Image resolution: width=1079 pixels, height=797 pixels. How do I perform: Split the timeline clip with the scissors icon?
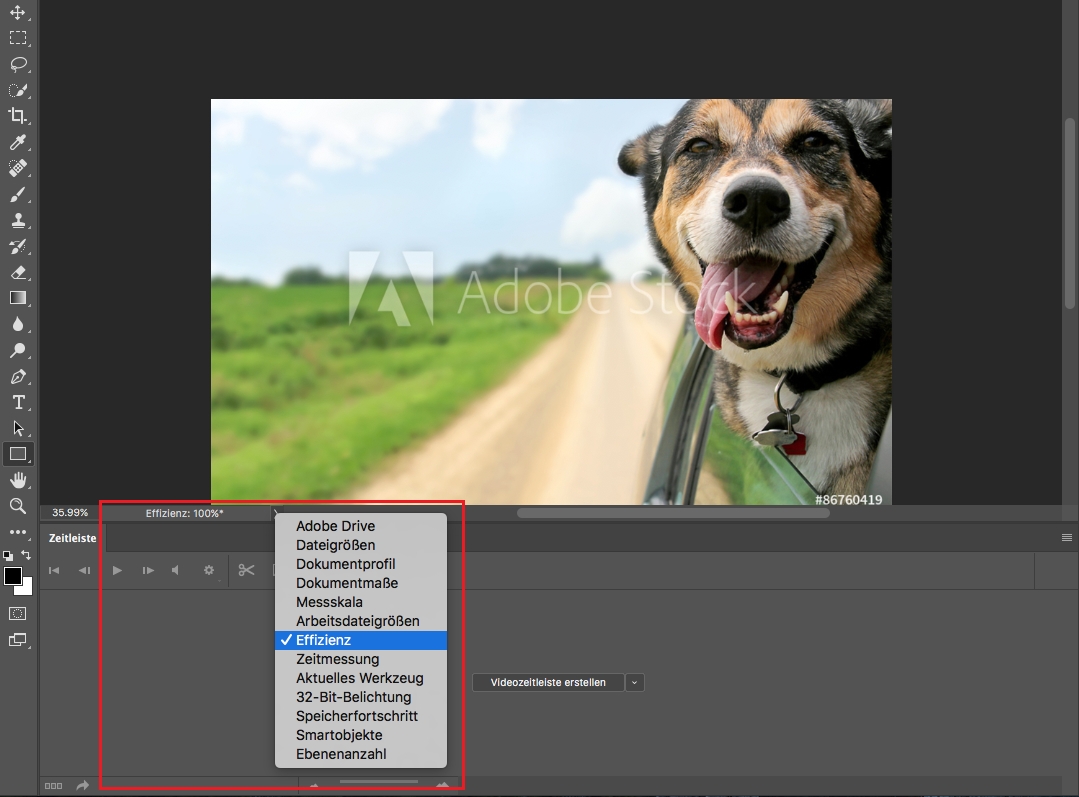click(x=247, y=570)
